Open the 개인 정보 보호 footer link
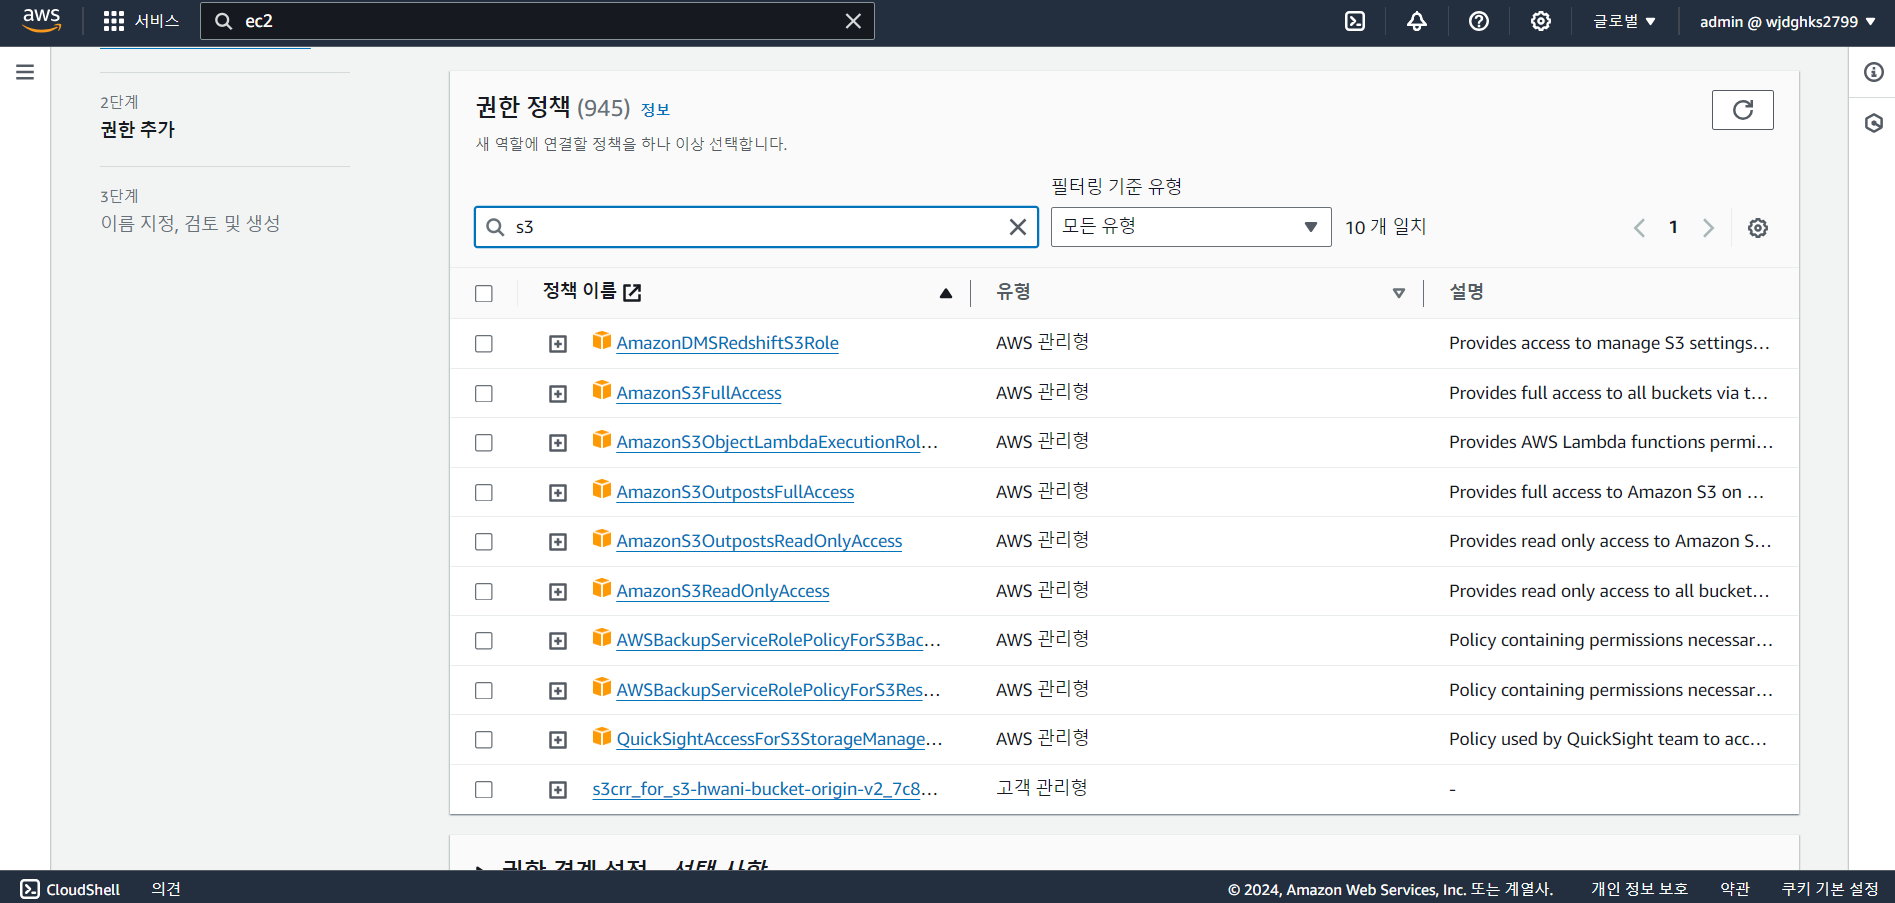Screen dimensions: 1895x903 click(x=1639, y=889)
